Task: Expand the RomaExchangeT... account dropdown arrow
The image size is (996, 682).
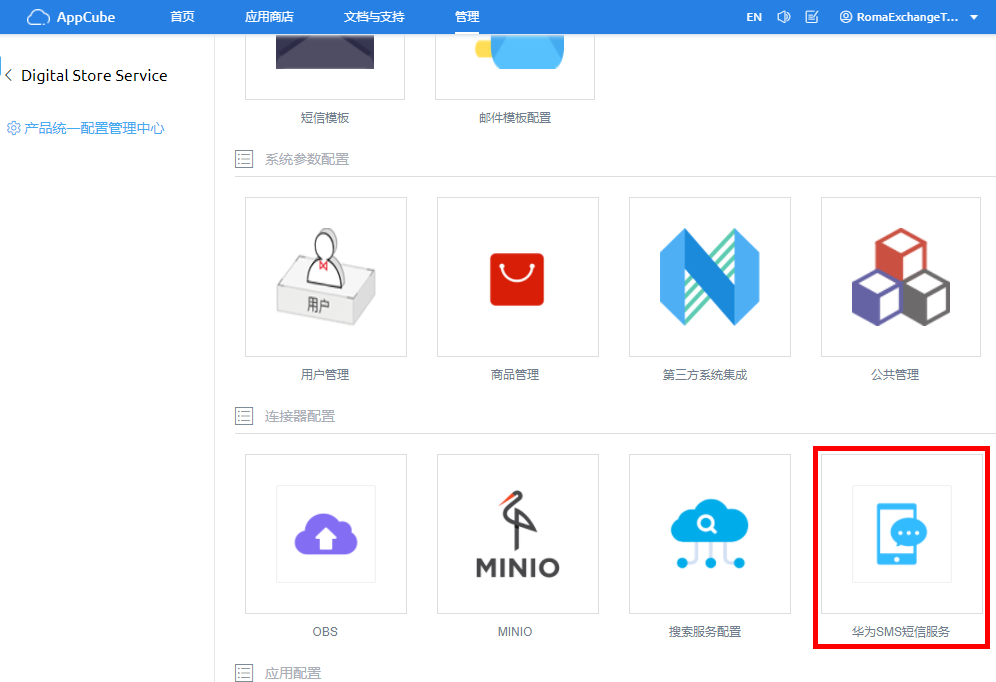Action: pyautogui.click(x=974, y=18)
